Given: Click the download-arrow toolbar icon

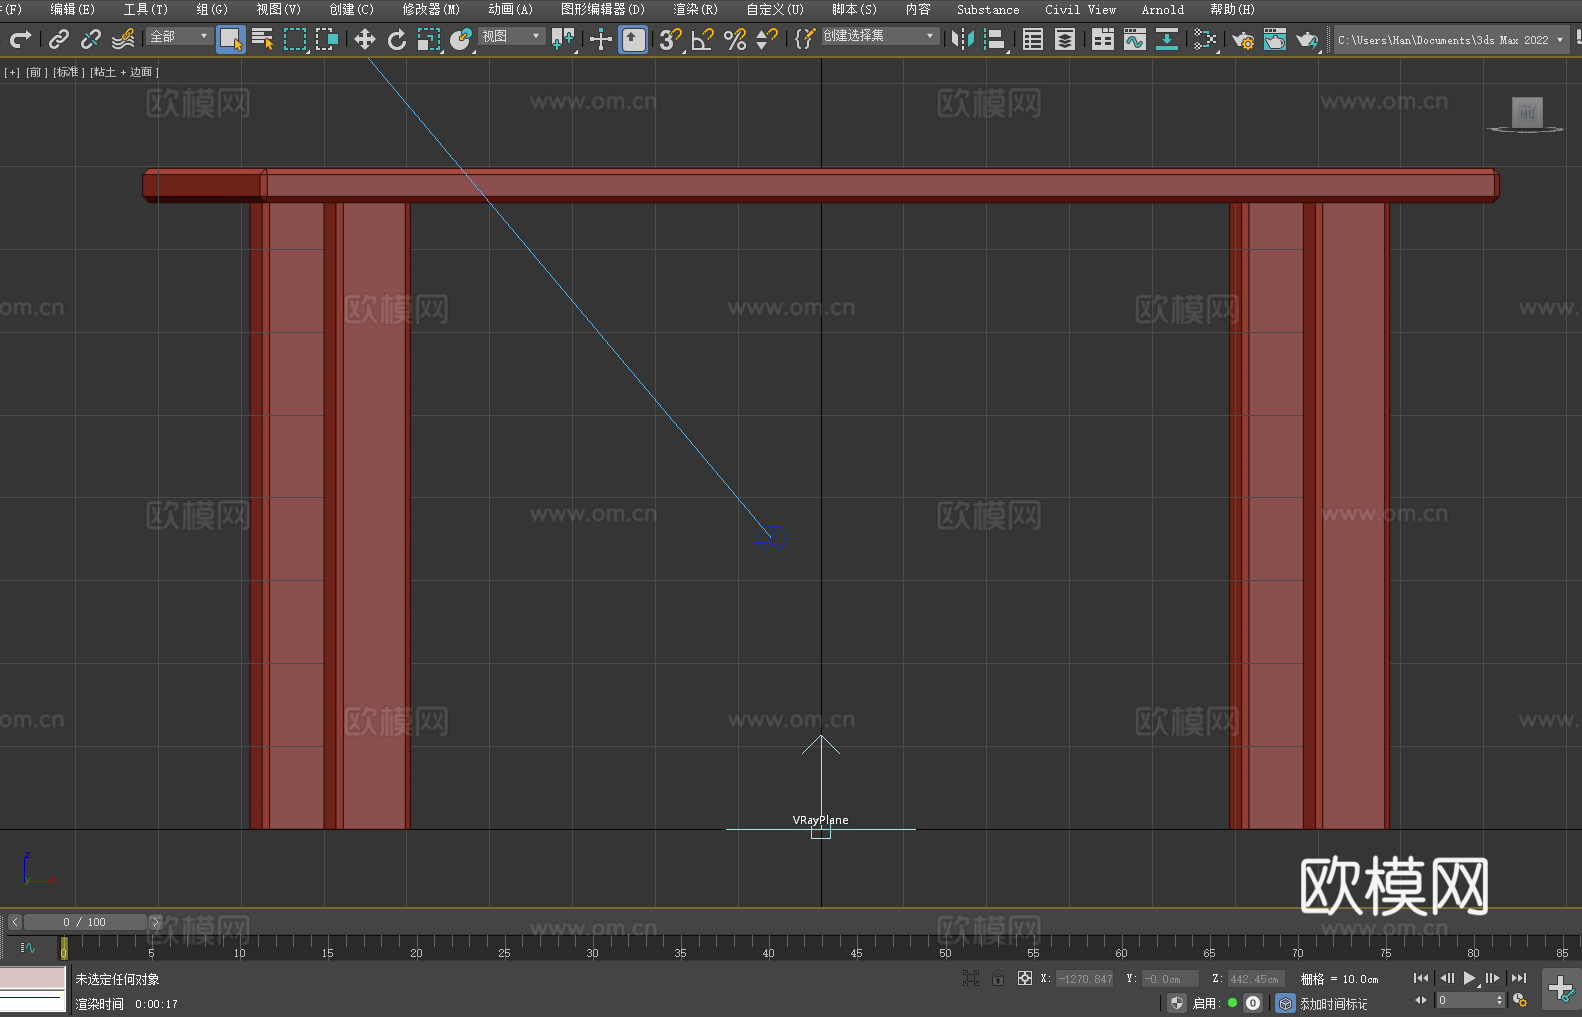Looking at the screenshot, I should (1167, 39).
